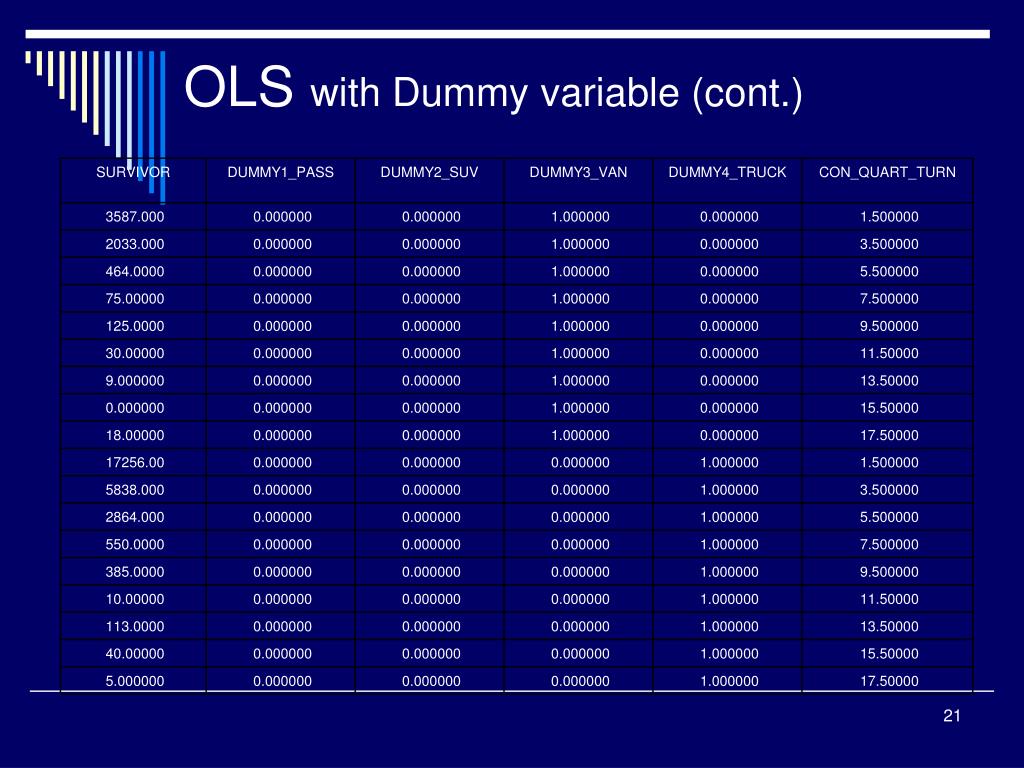
Task: Click the slide page number 21
Action: click(952, 716)
